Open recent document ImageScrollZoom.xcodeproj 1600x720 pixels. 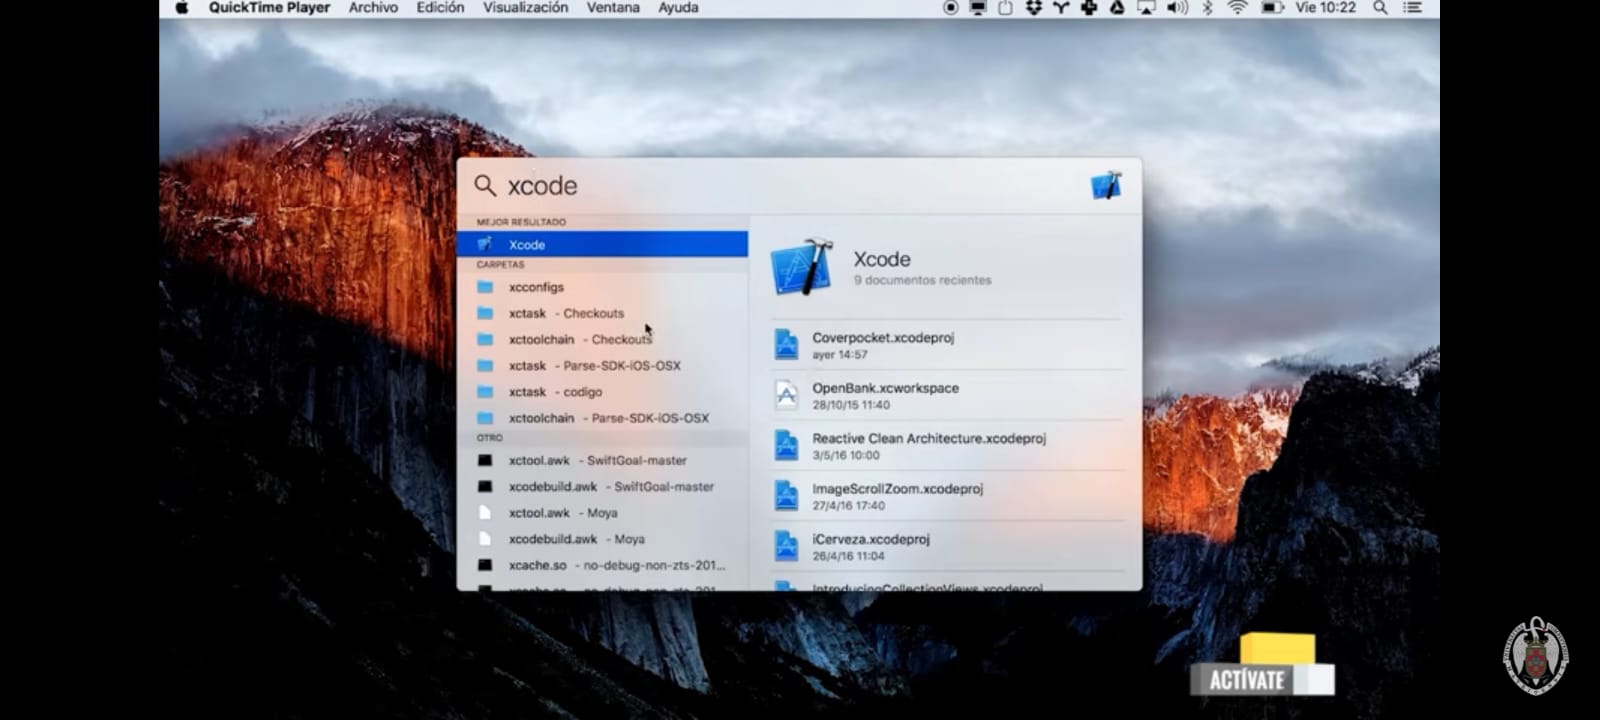tap(946, 496)
